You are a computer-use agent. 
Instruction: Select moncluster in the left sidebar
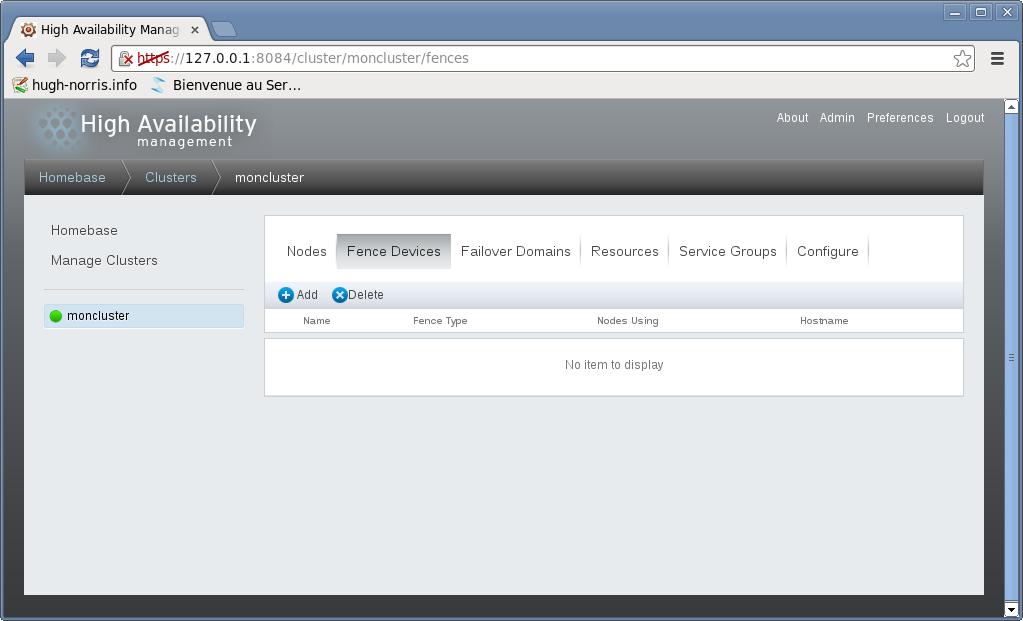[x=98, y=316]
